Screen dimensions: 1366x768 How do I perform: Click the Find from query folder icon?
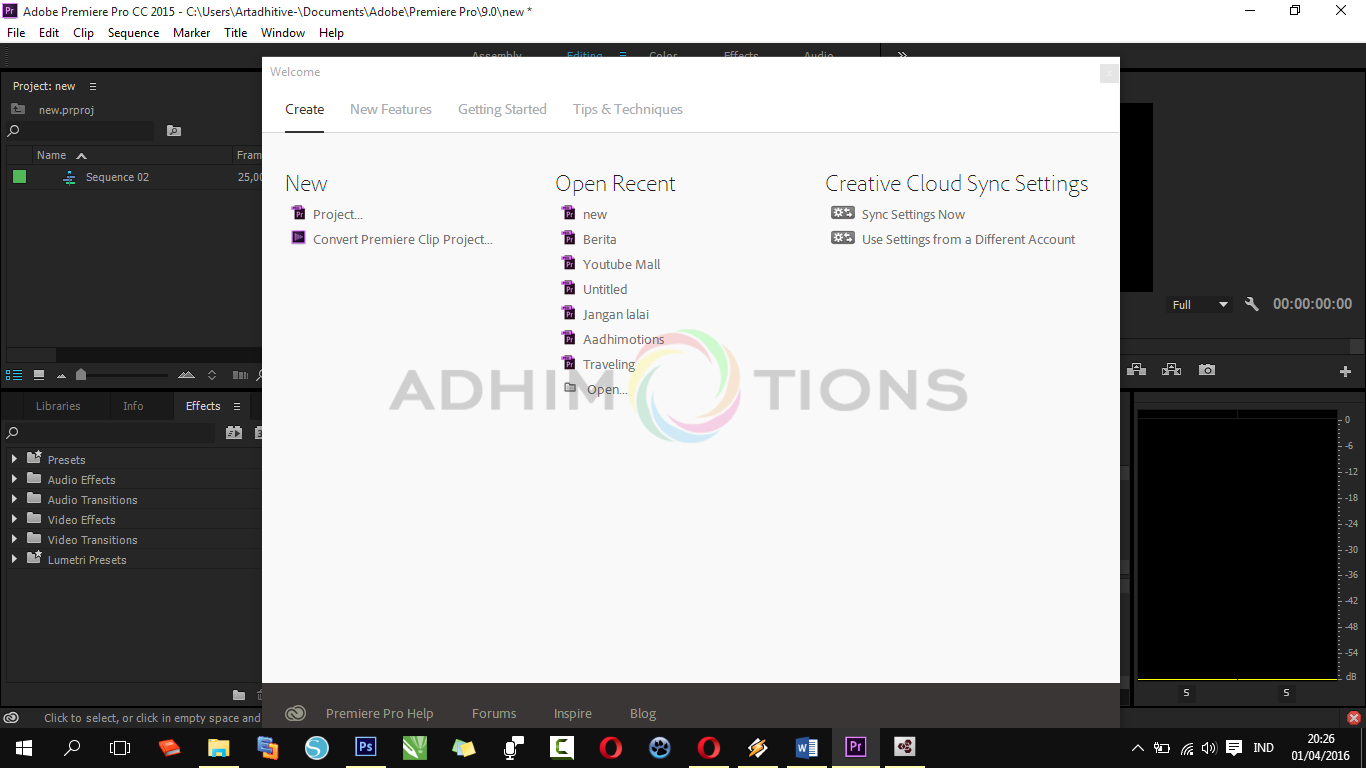174,131
